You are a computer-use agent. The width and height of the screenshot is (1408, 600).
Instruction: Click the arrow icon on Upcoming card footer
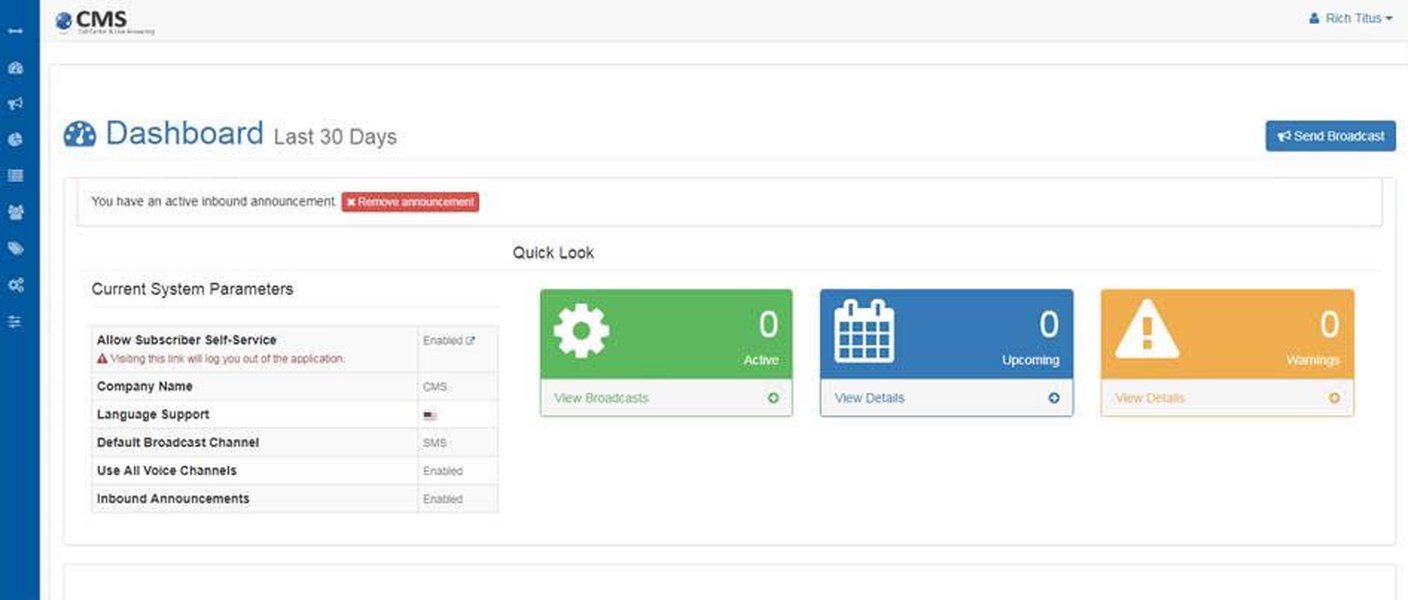[1054, 398]
